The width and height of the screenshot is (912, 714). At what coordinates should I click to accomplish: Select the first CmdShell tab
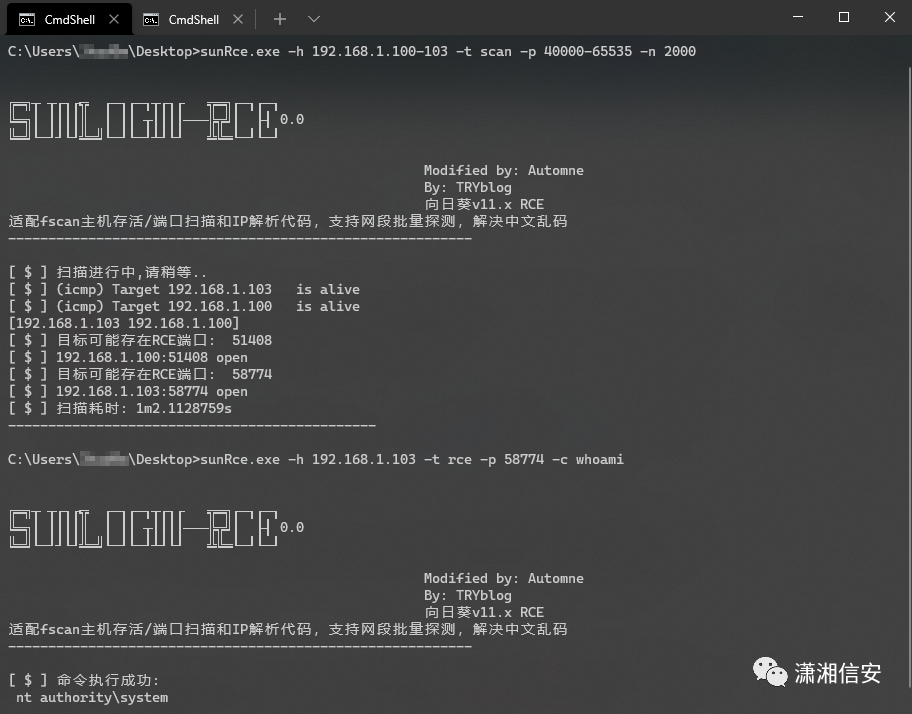69,19
